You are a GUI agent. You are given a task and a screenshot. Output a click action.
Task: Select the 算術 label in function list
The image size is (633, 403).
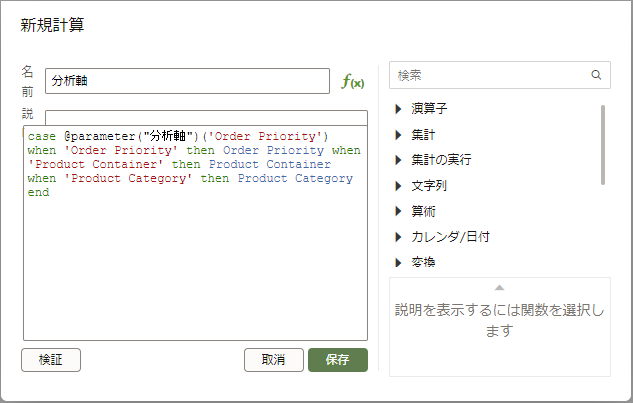(x=423, y=211)
